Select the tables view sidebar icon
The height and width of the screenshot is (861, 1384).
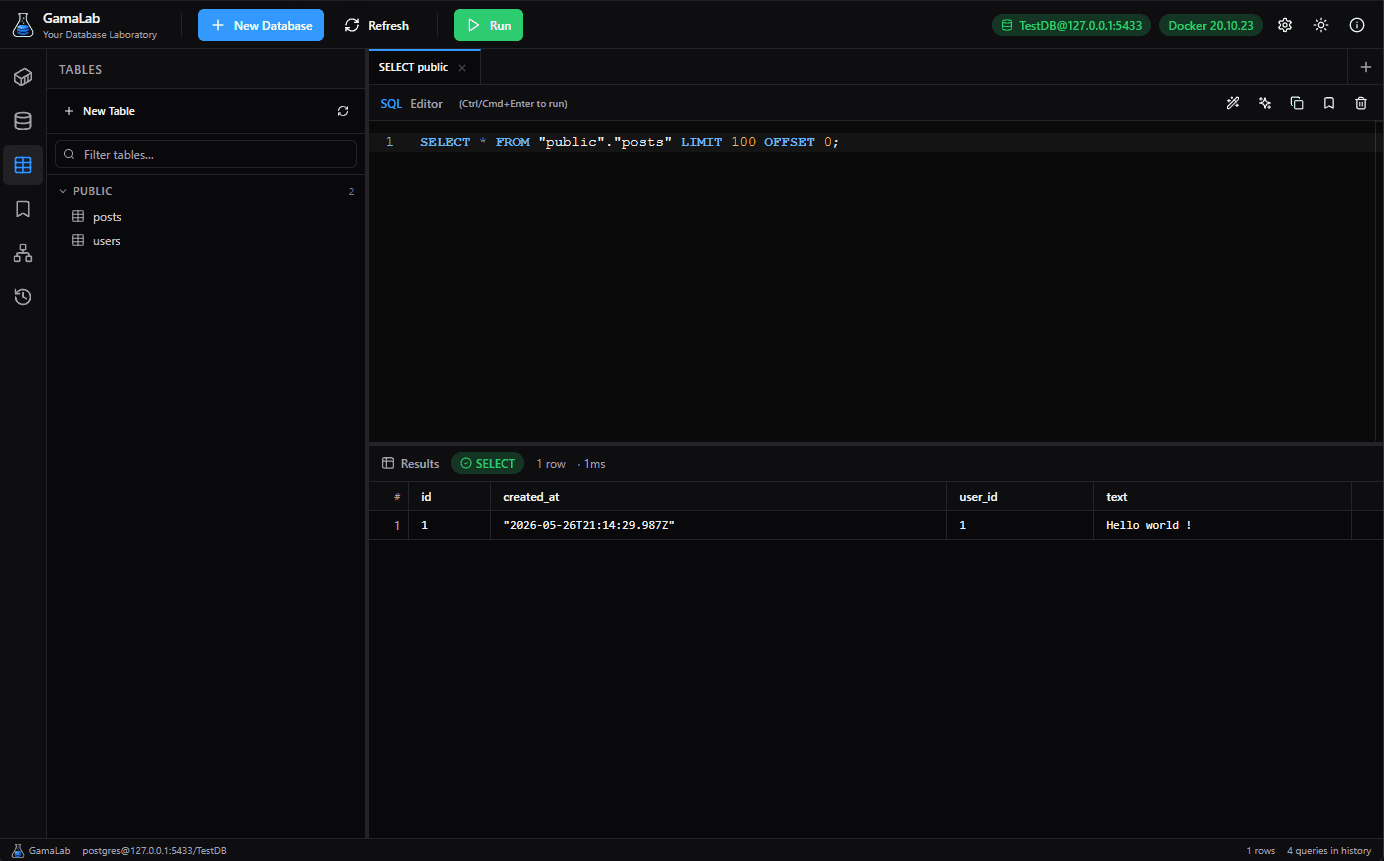click(23, 165)
